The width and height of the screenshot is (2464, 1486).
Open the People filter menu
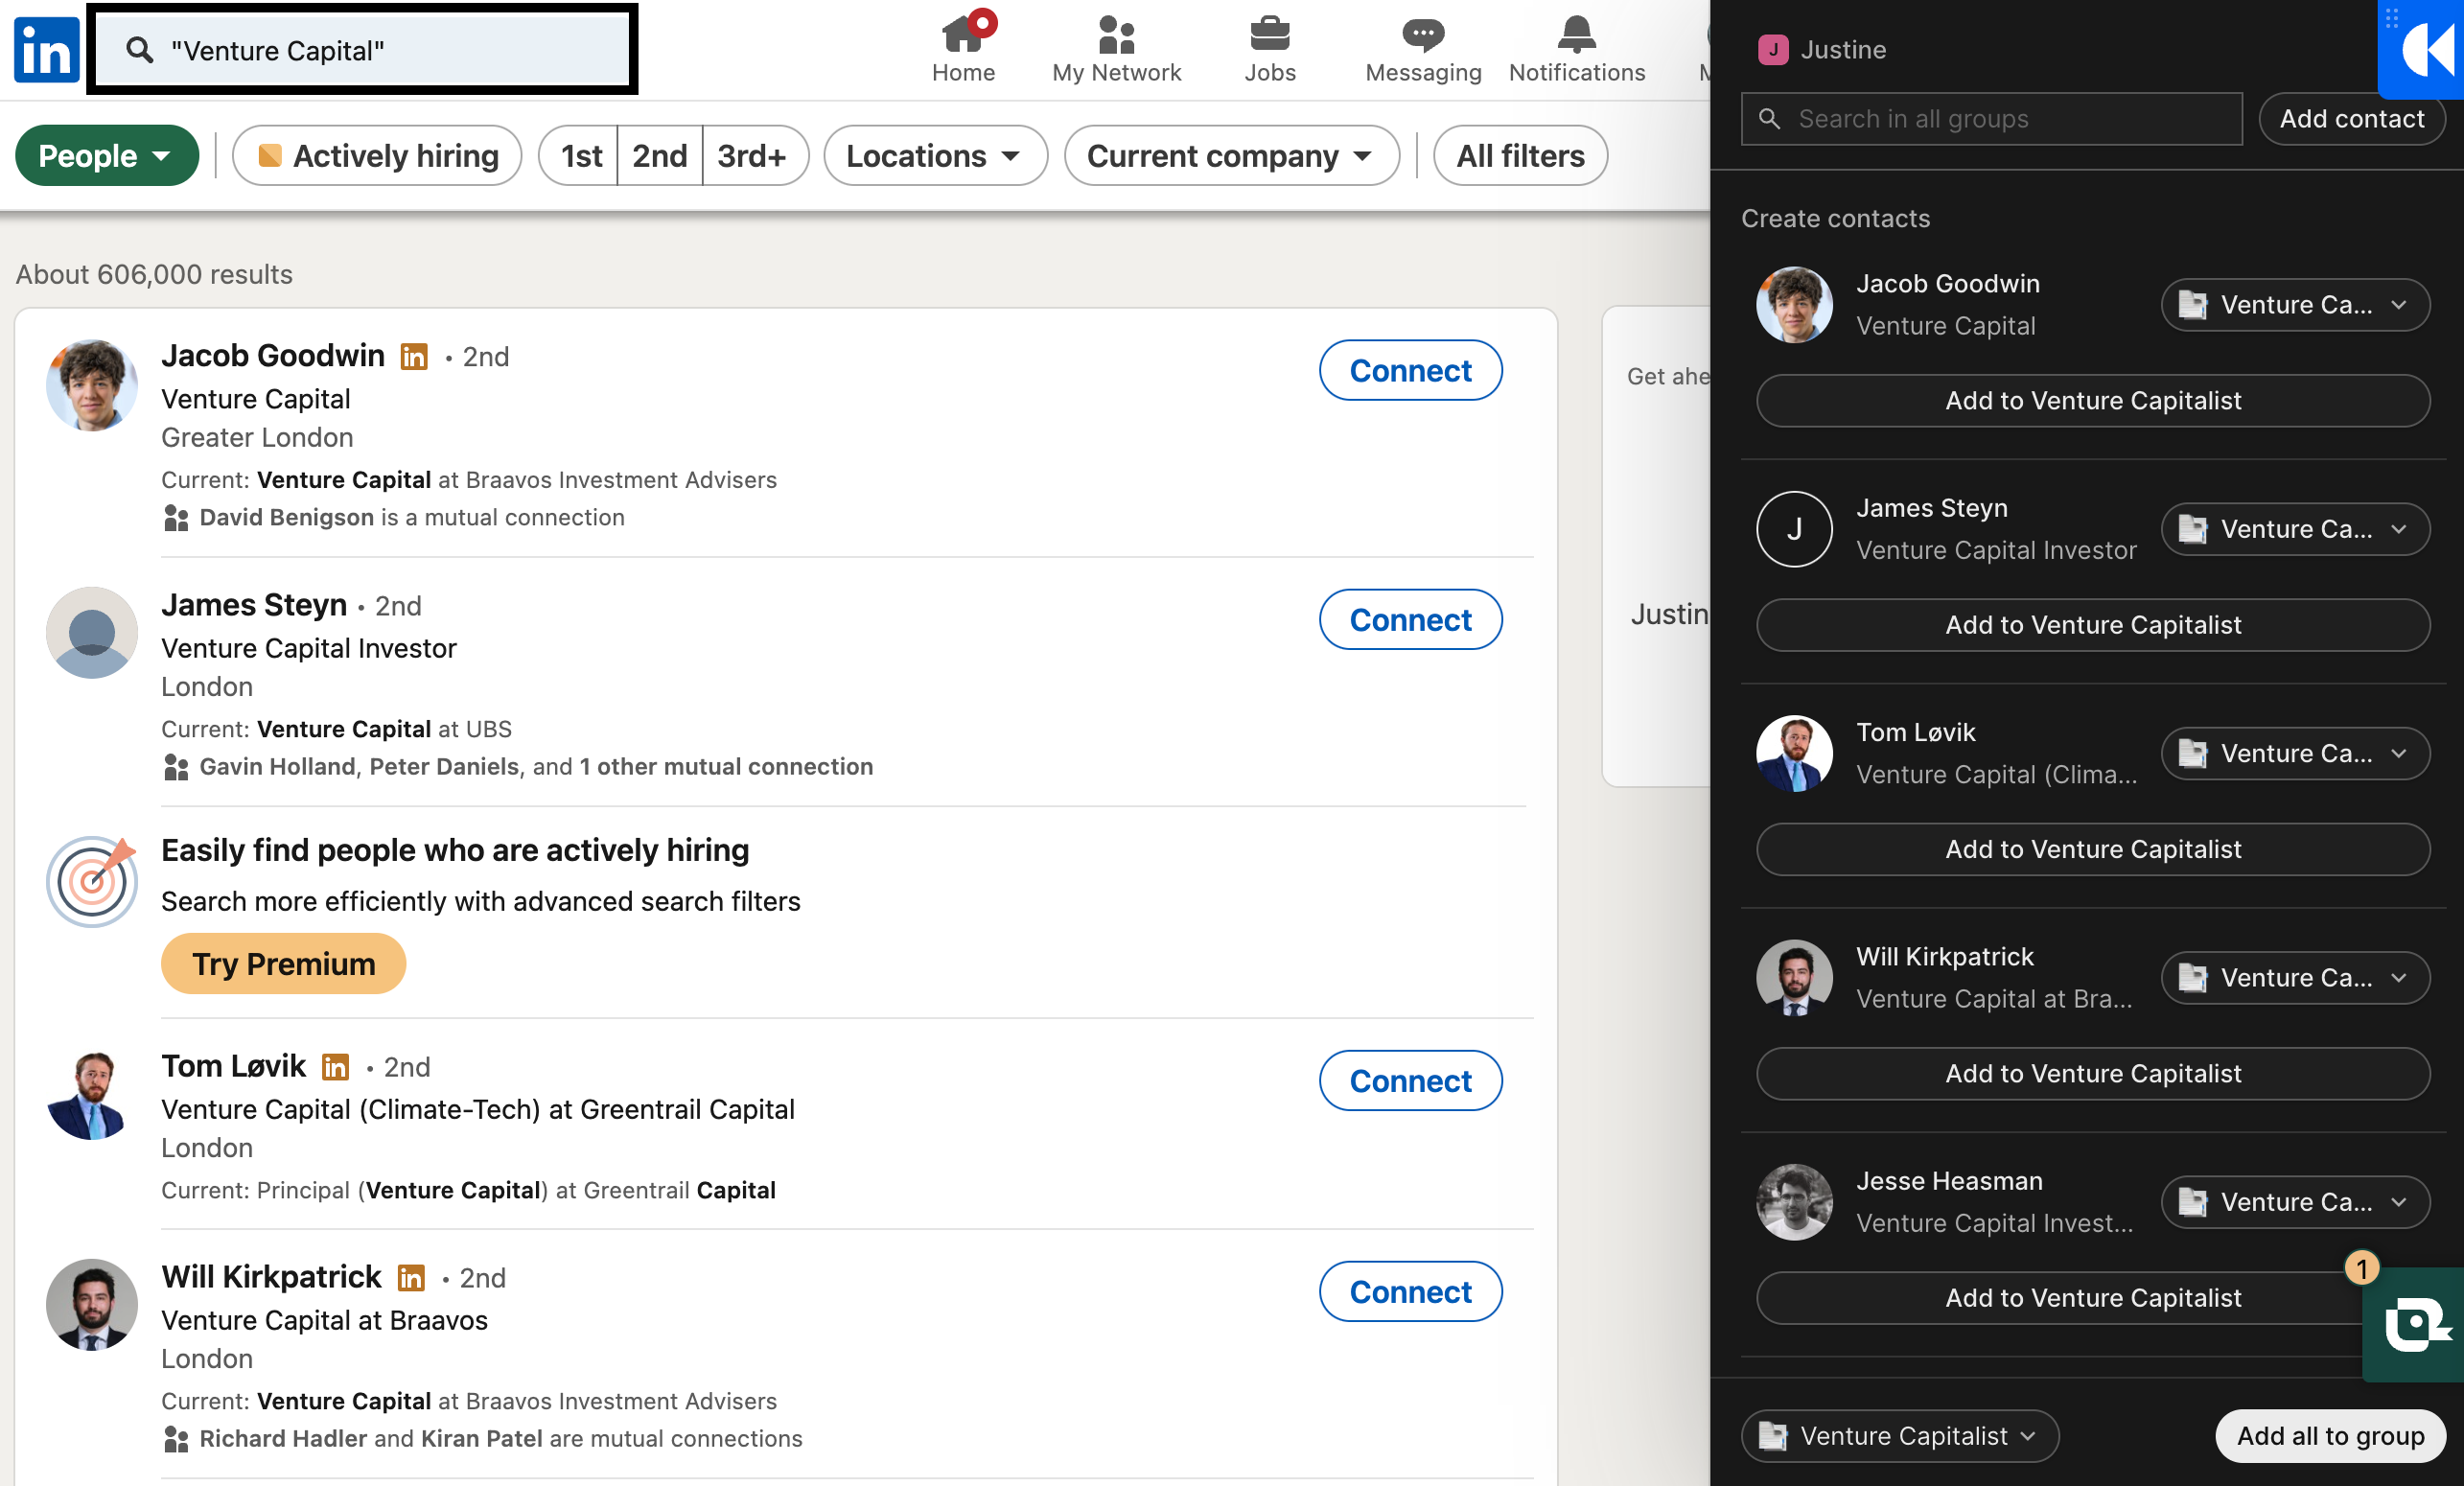(106, 156)
